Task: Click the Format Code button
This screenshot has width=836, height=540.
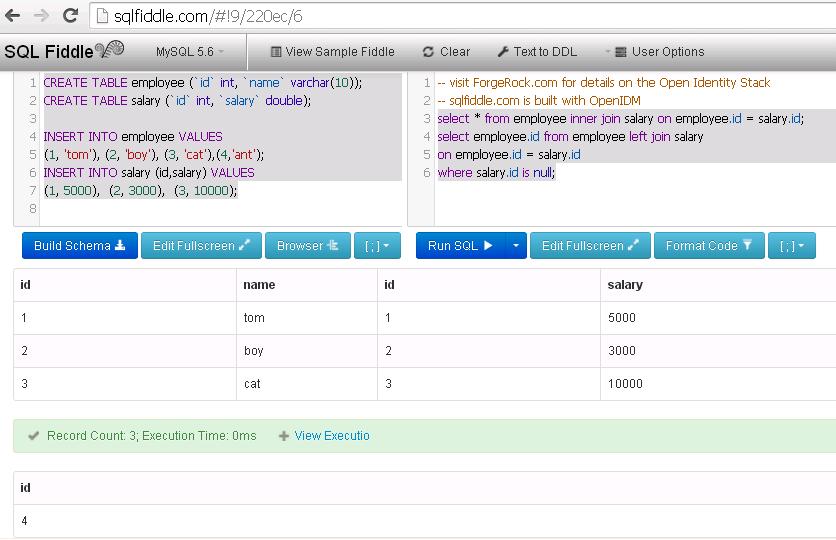Action: [x=708, y=245]
